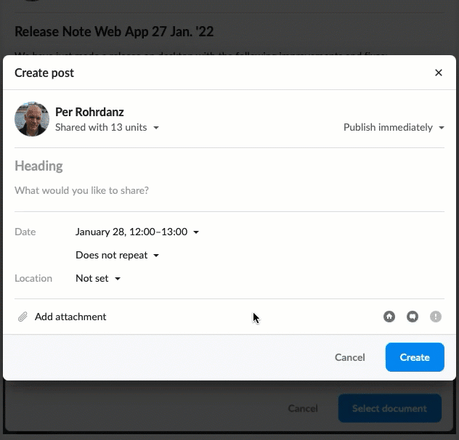Image resolution: width=459 pixels, height=440 pixels.
Task: Open the Shared with 13 units dropdown
Action: (107, 127)
